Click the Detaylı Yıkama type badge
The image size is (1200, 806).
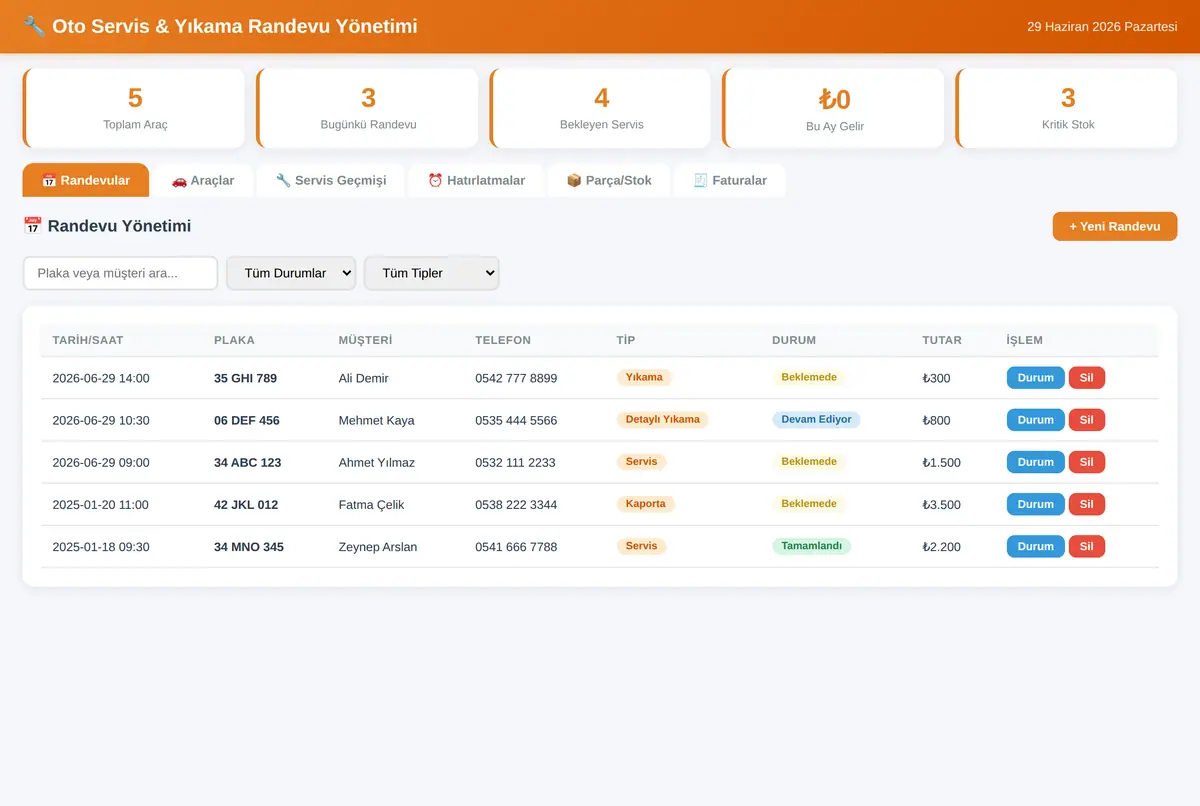point(662,420)
